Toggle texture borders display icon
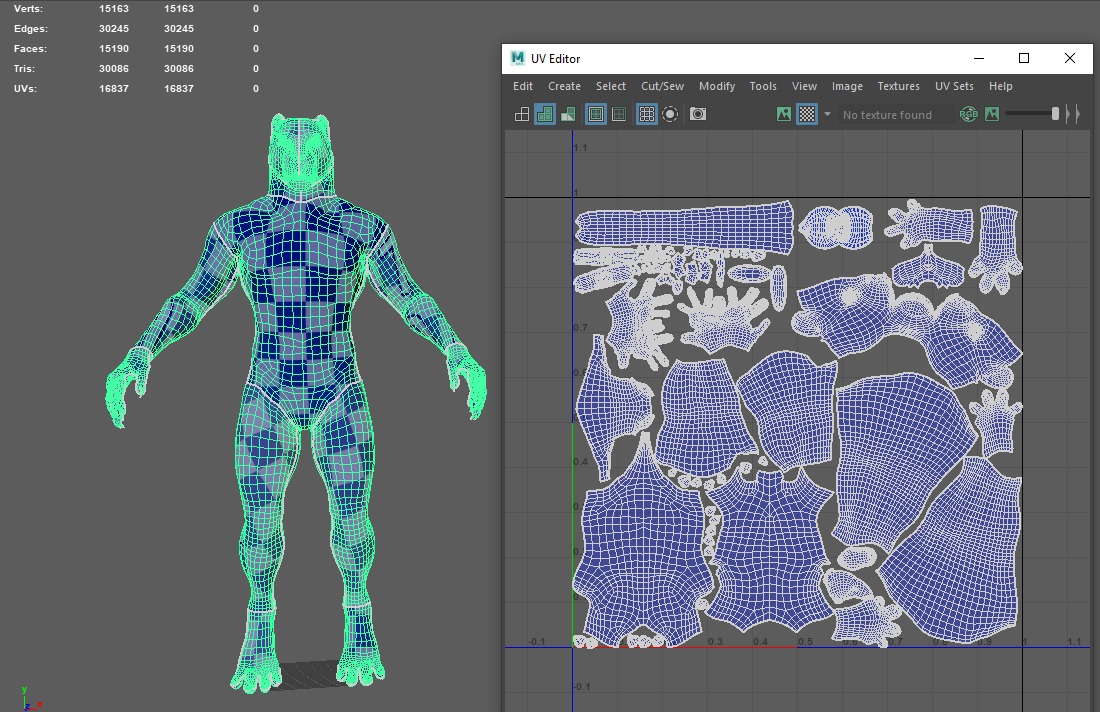This screenshot has width=1100, height=712. coord(596,114)
